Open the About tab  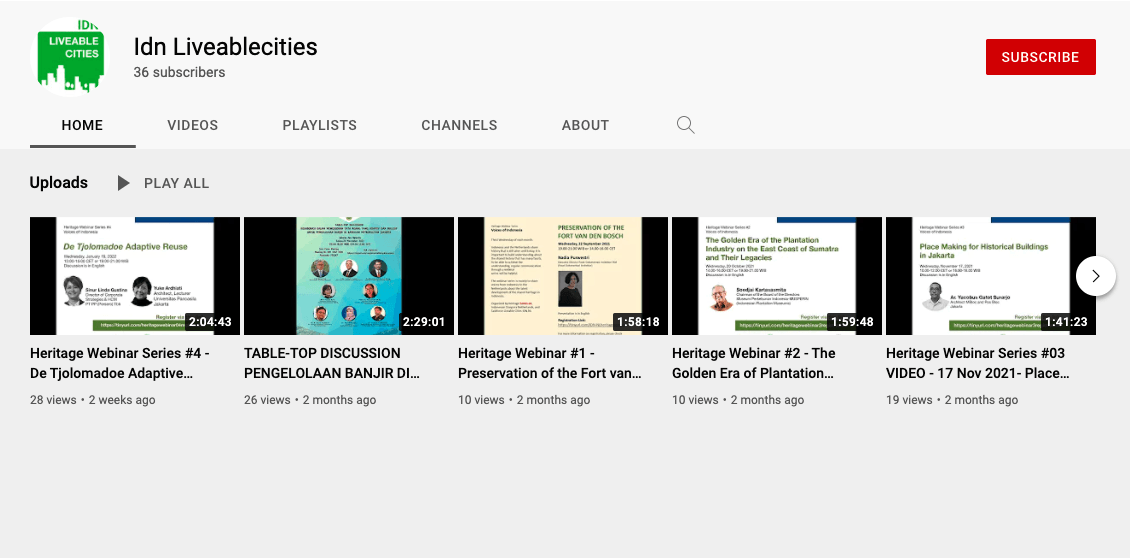(585, 125)
